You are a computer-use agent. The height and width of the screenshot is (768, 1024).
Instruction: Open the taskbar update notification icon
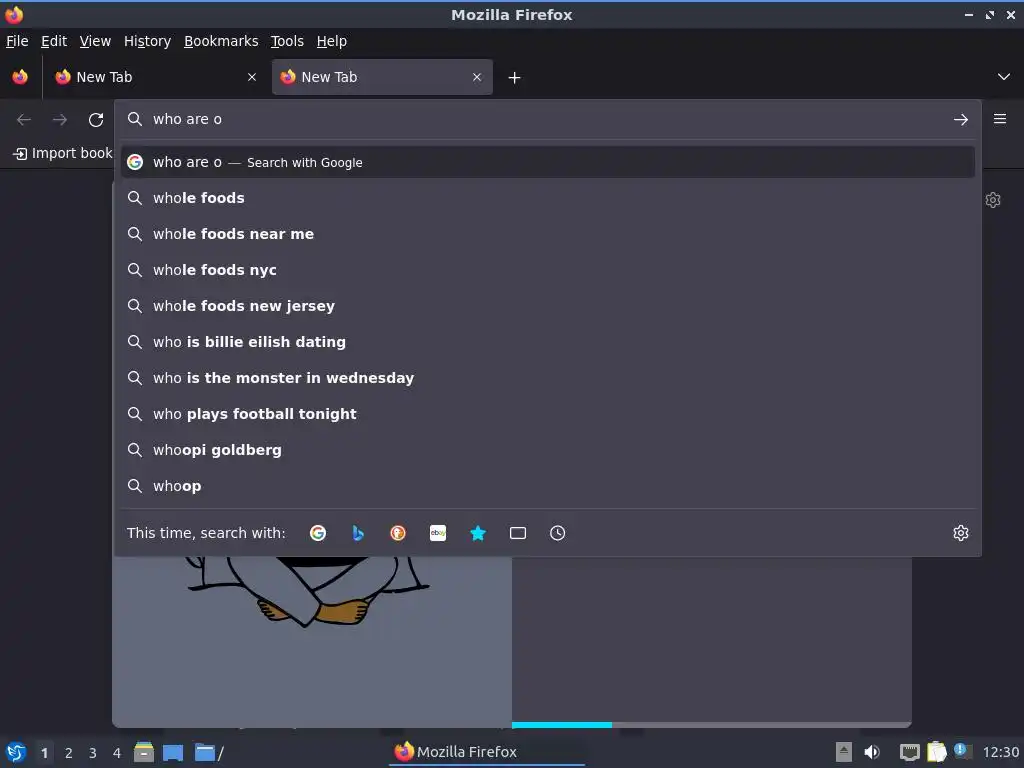[961, 751]
